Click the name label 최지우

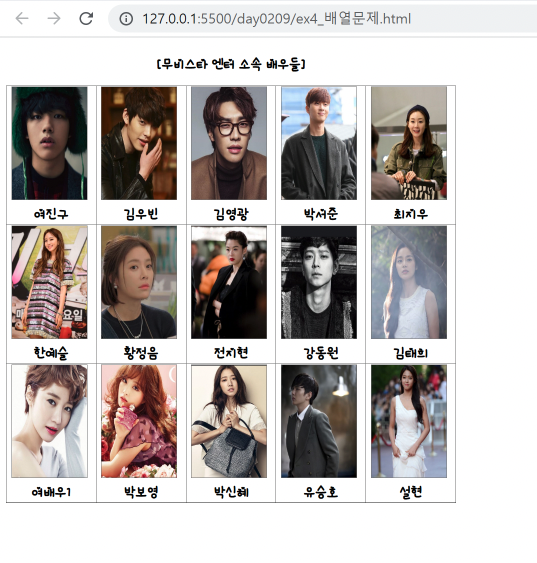tap(411, 214)
